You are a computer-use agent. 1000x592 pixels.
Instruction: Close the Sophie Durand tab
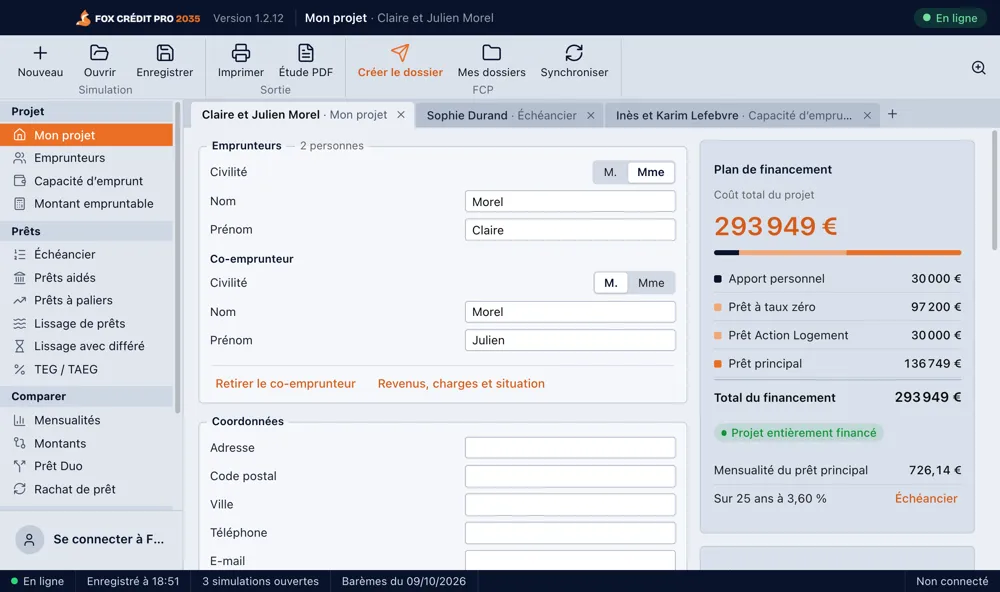coord(591,115)
